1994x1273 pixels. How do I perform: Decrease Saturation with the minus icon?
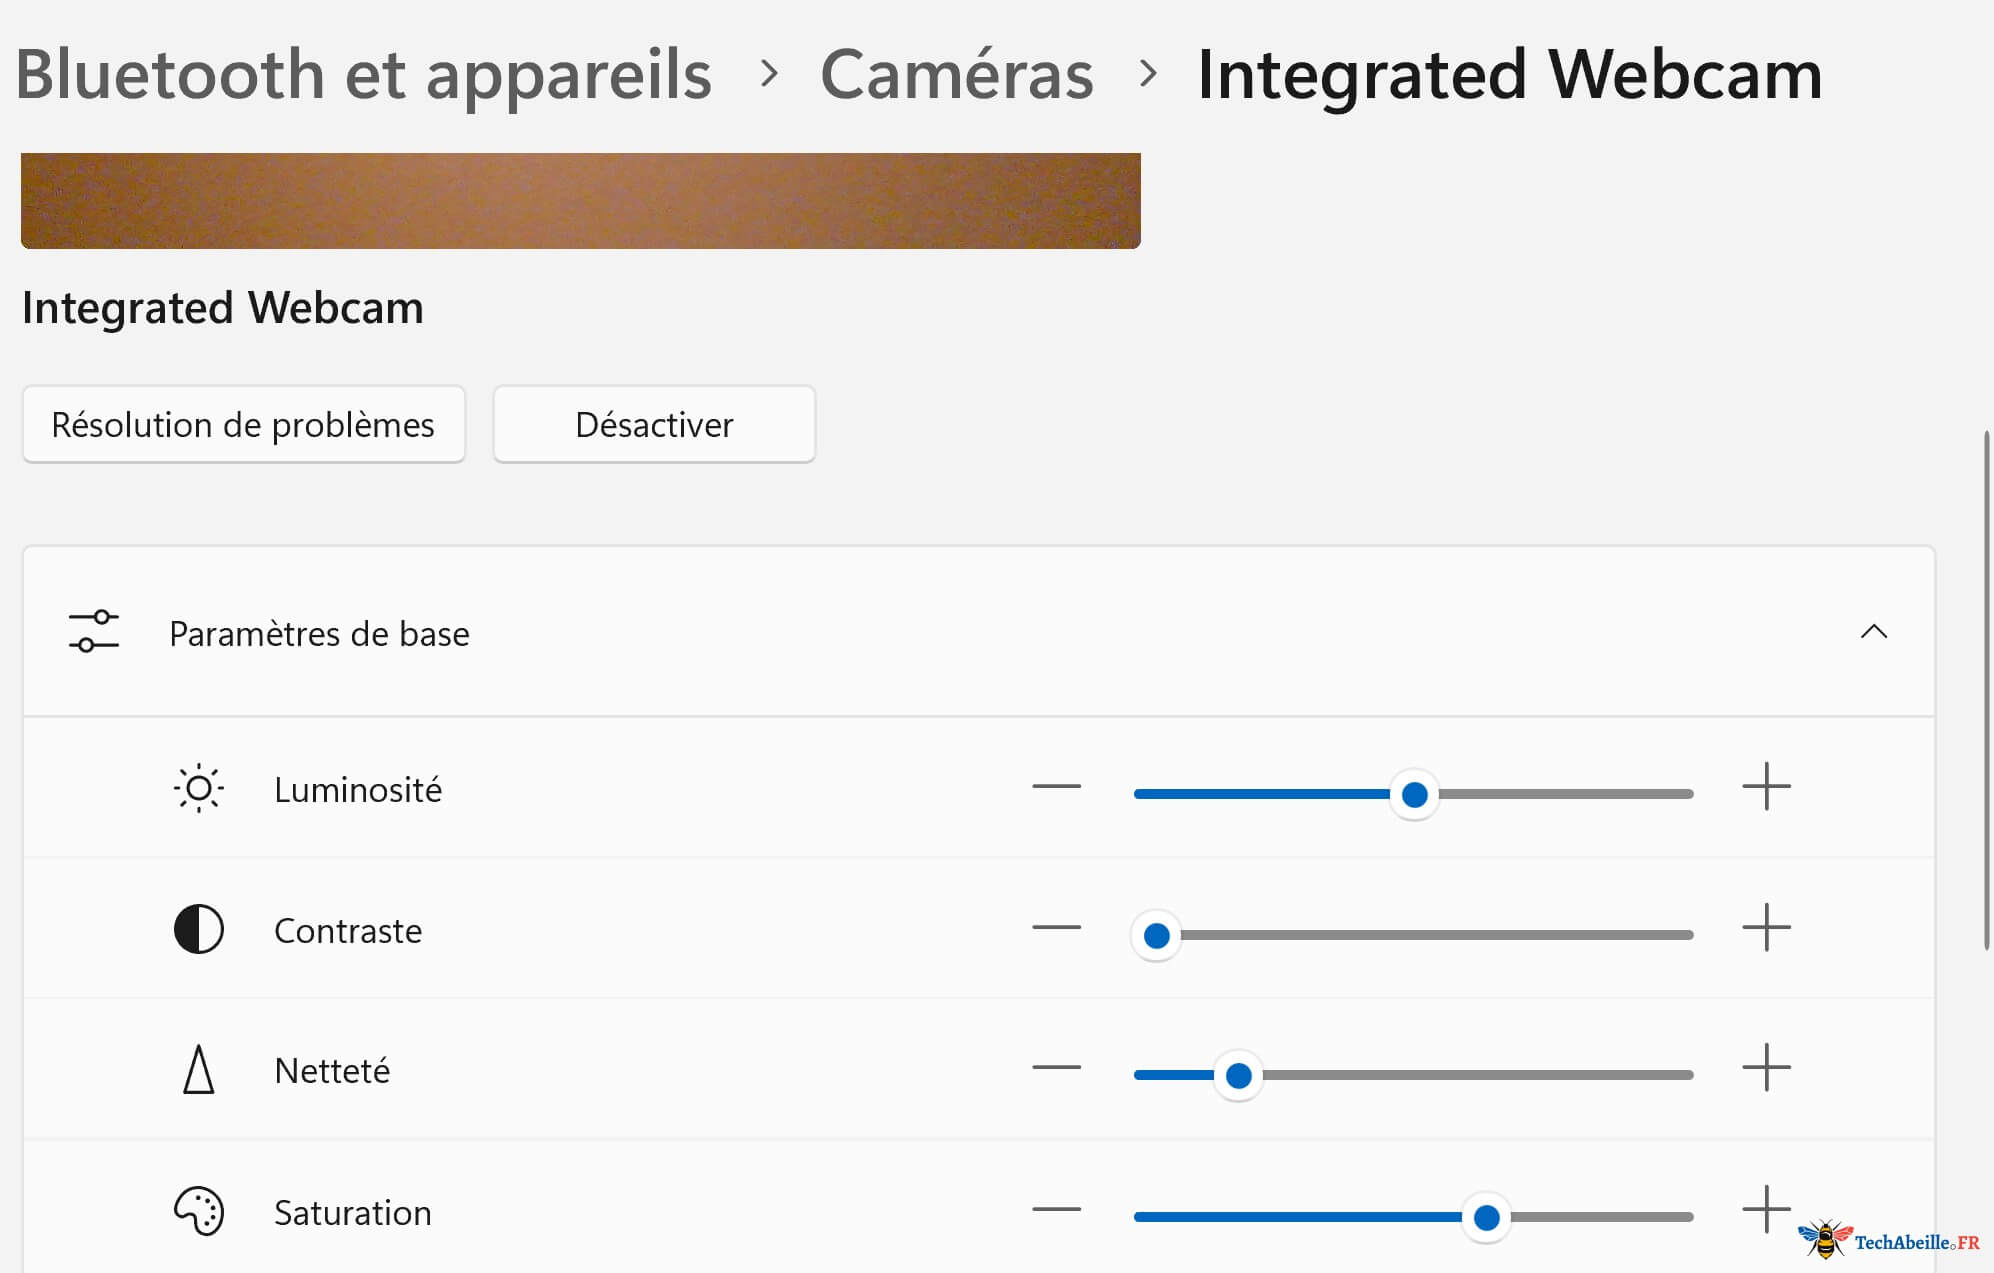[1057, 1210]
